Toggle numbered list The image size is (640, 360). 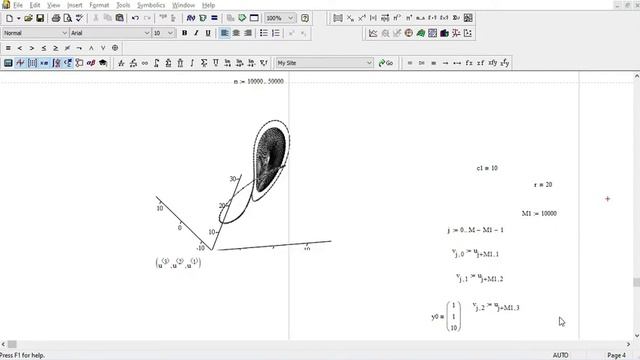tap(276, 33)
